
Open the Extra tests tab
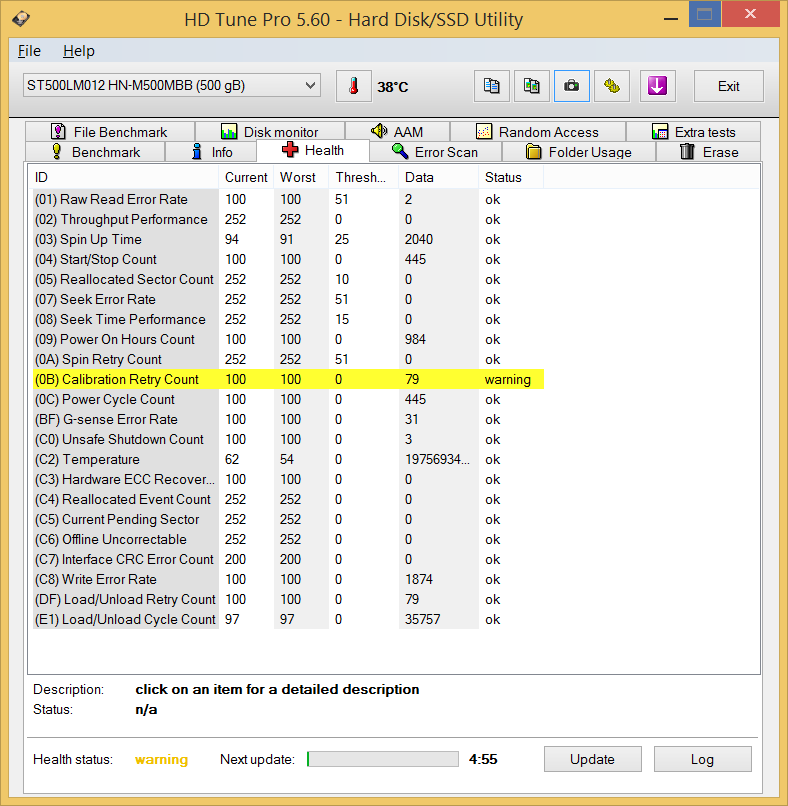click(x=693, y=132)
